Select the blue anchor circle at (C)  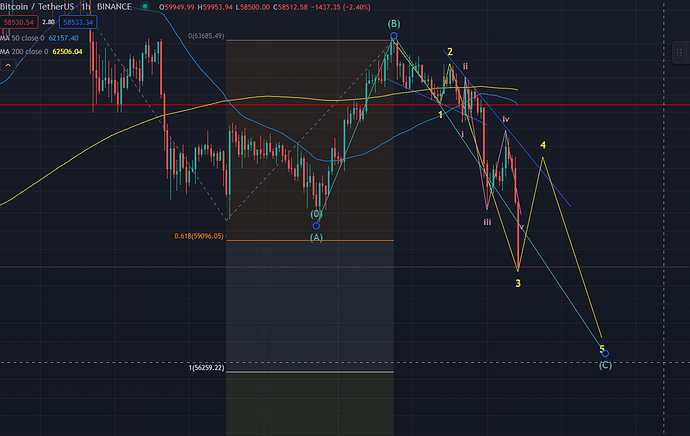pyautogui.click(x=606, y=353)
